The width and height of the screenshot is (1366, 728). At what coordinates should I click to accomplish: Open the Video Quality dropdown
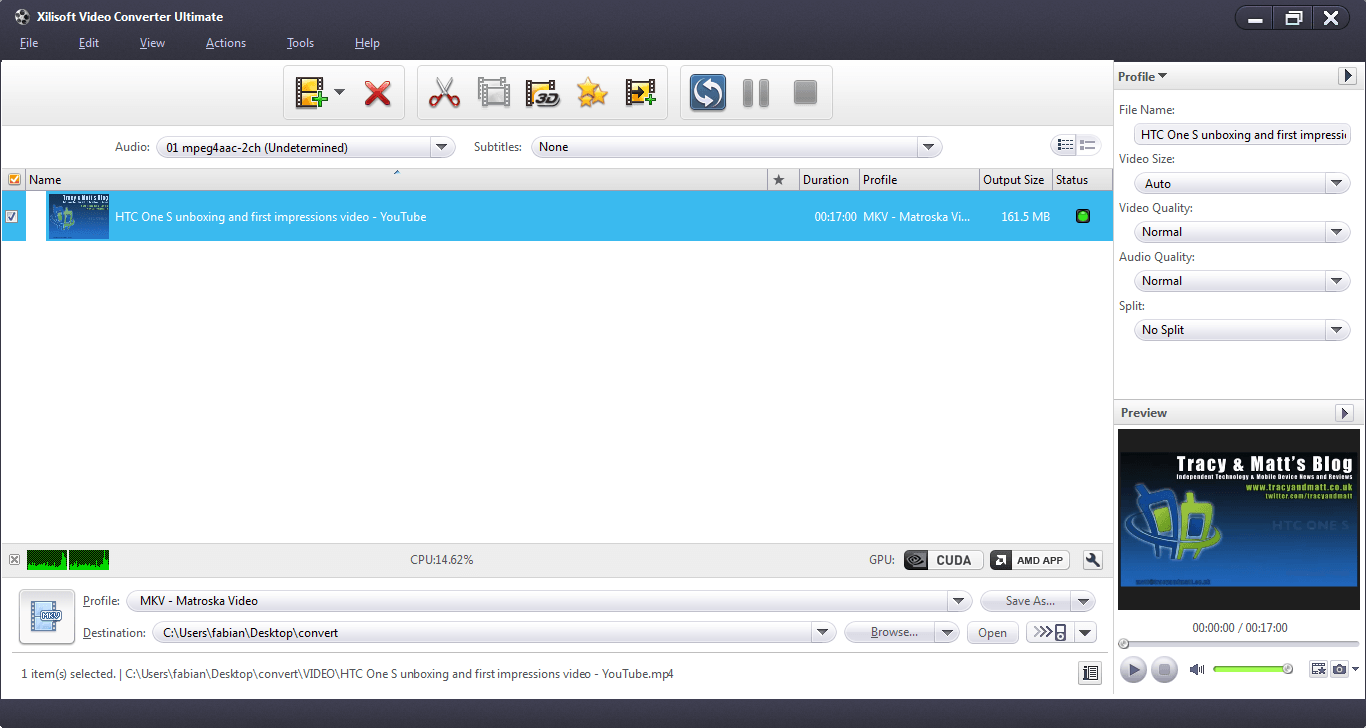(x=1337, y=231)
